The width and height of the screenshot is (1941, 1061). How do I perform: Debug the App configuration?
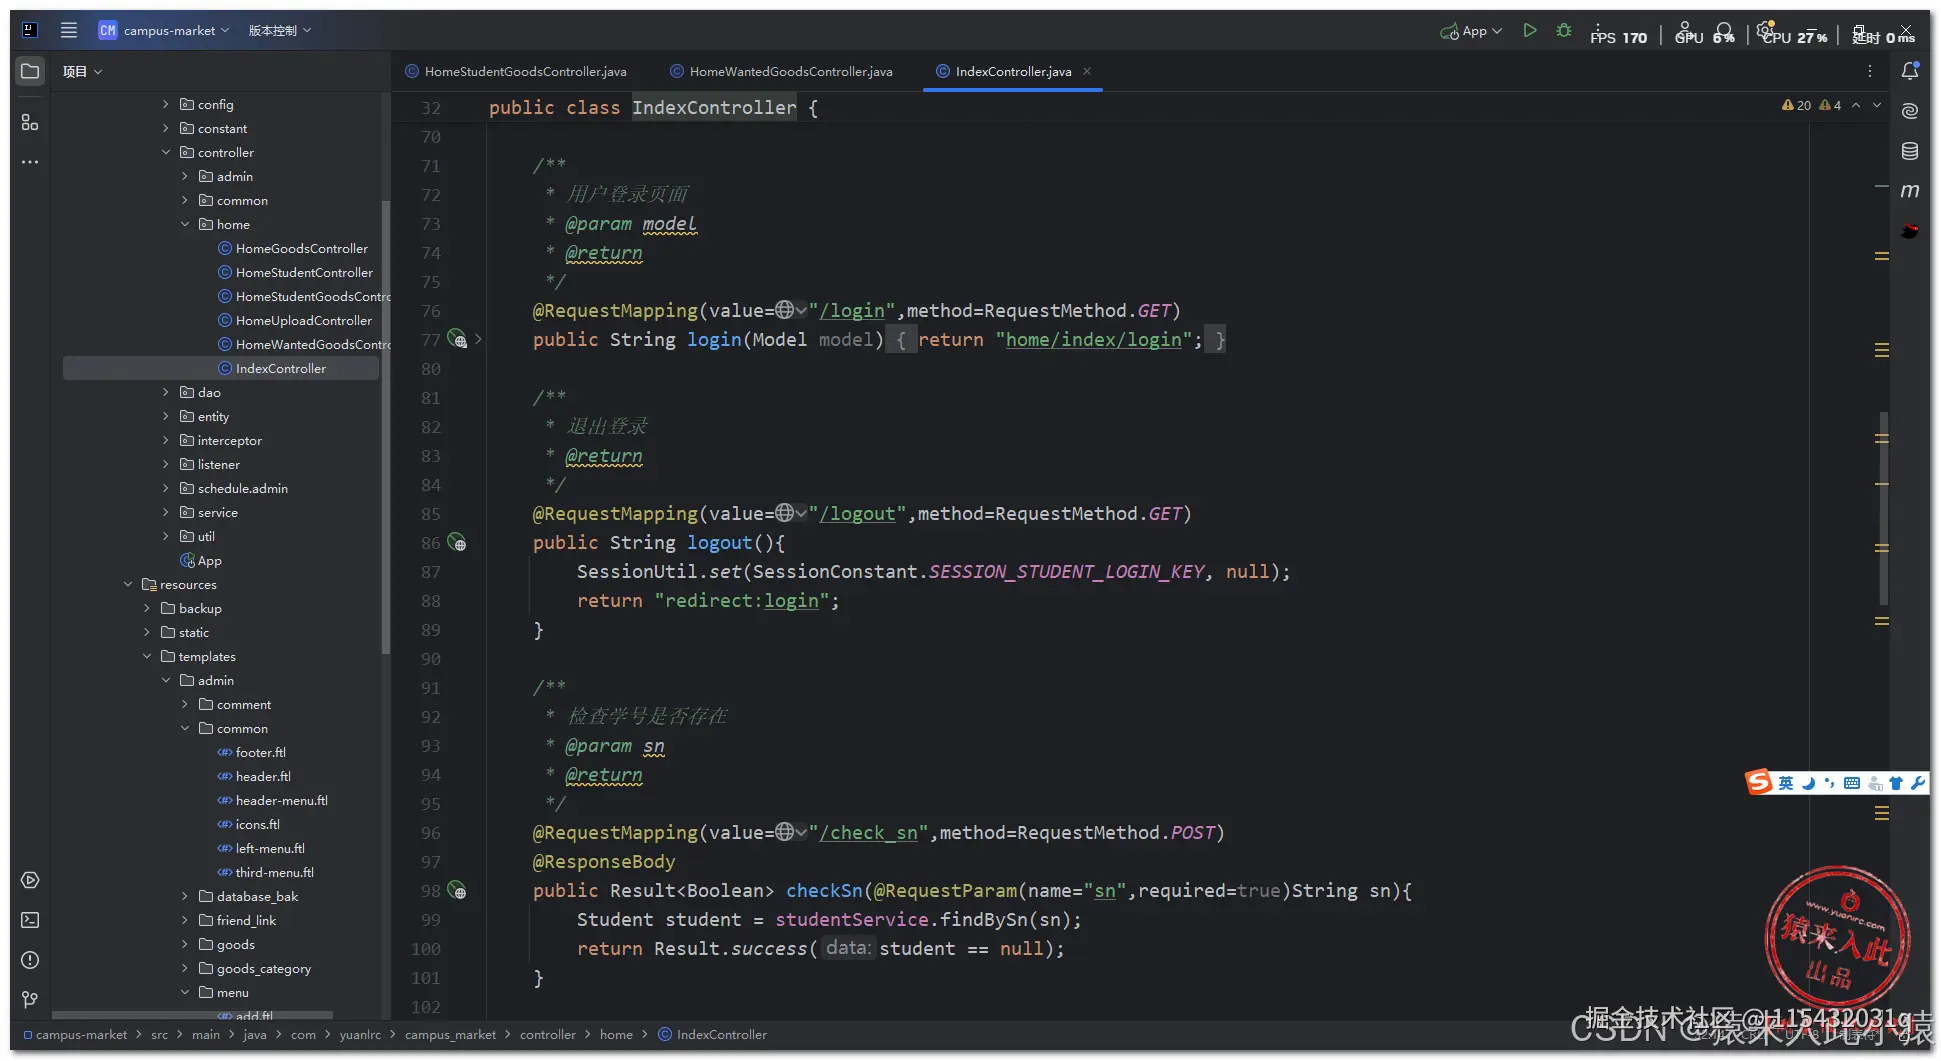point(1564,31)
